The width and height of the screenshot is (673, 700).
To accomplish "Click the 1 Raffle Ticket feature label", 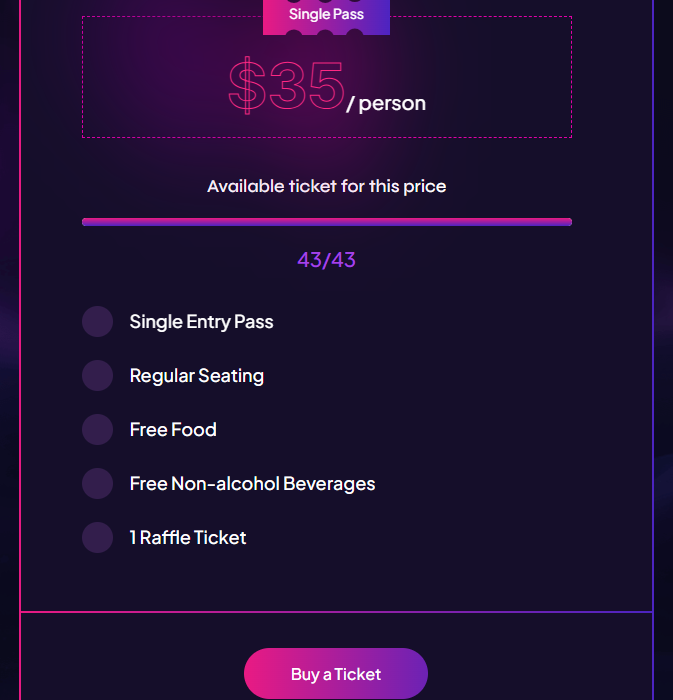I will pyautogui.click(x=188, y=538).
